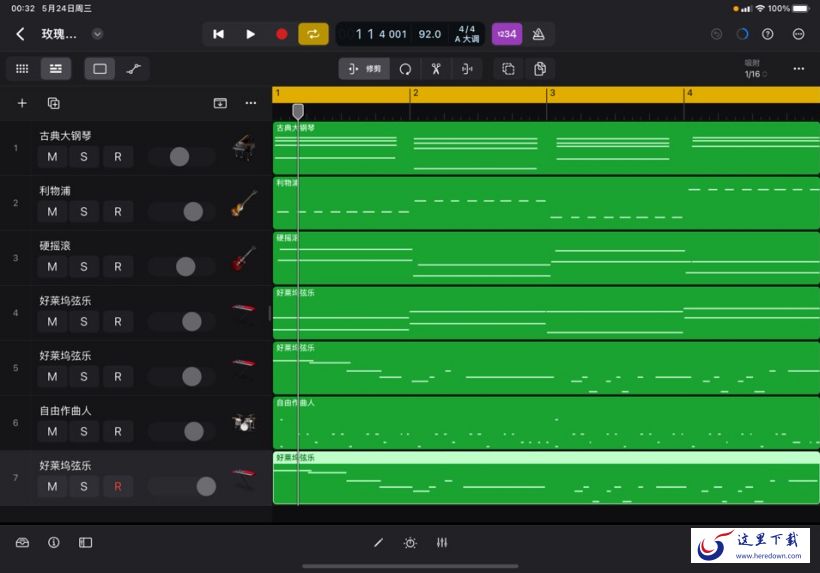Start playback with the play button
Image resolution: width=820 pixels, height=573 pixels.
[250, 35]
